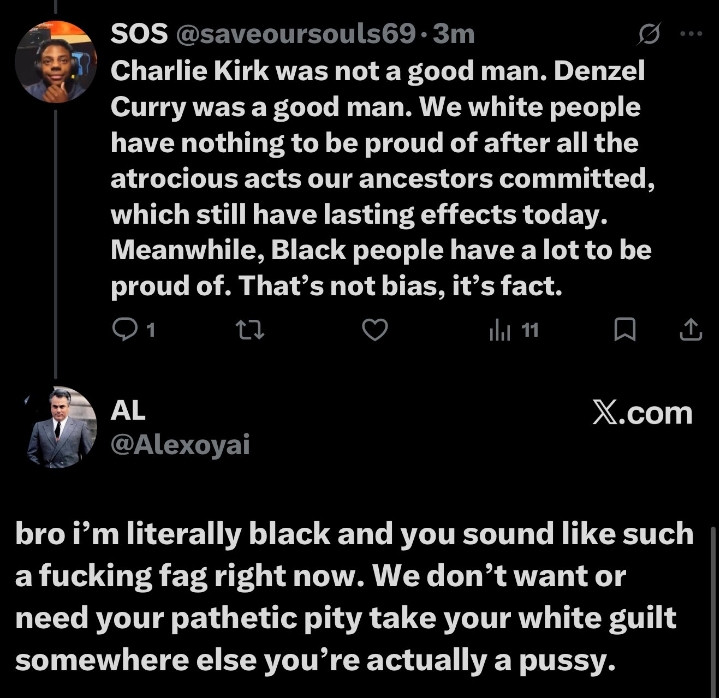Like the tweet with the heart icon
This screenshot has height=698, width=719.
(x=374, y=329)
